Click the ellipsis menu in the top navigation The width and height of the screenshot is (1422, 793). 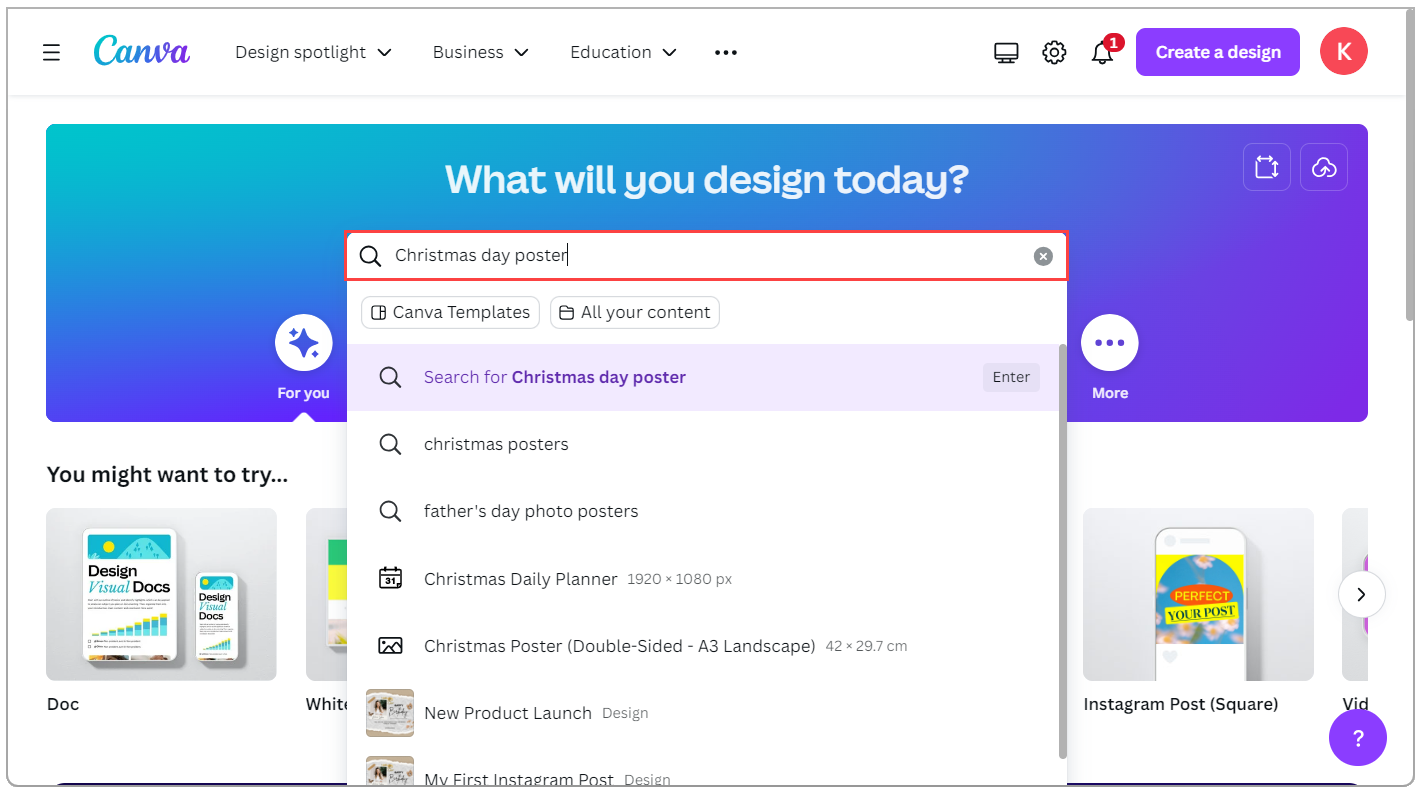[x=725, y=51]
